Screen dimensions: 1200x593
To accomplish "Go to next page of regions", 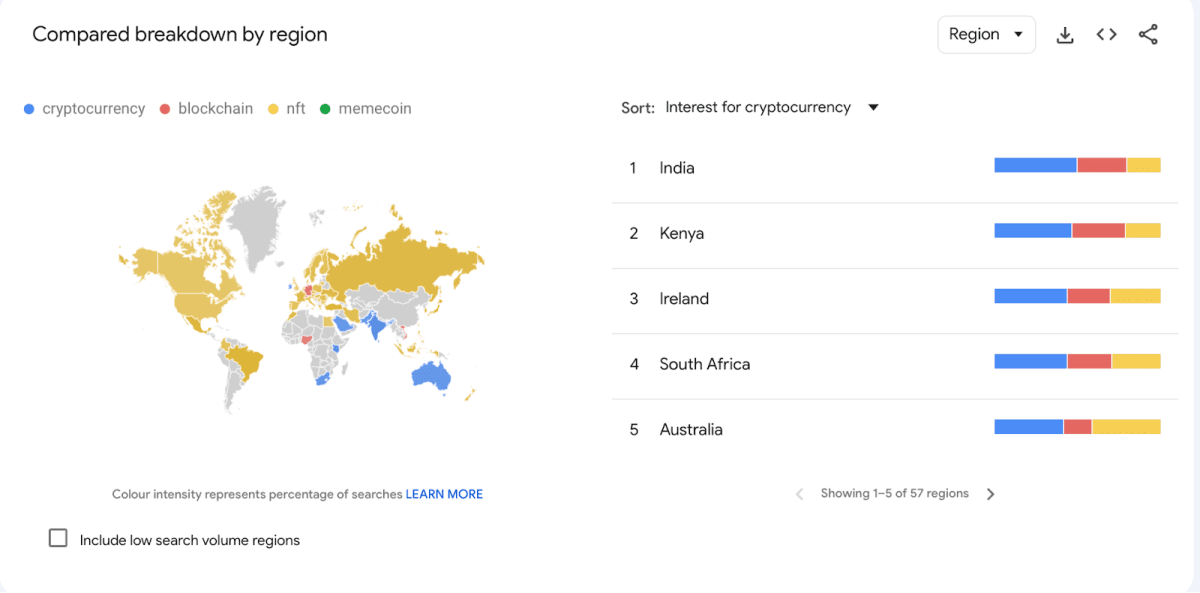I will [990, 494].
